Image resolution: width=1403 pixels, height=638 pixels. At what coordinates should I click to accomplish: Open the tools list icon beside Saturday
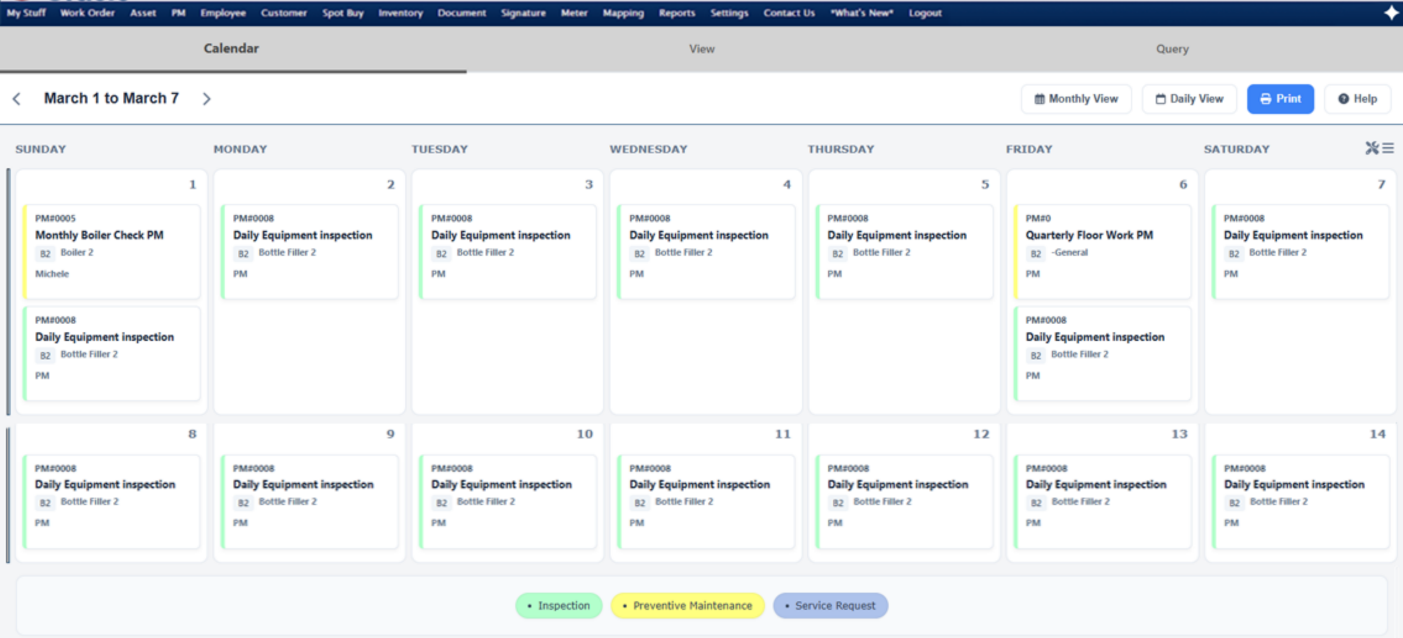(1379, 148)
